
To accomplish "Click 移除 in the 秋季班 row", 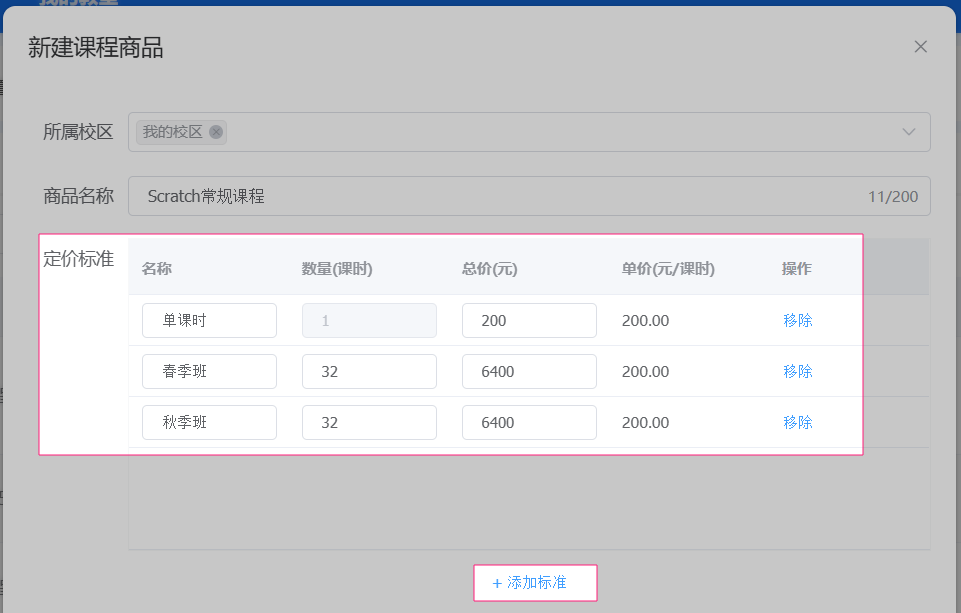I will click(797, 422).
